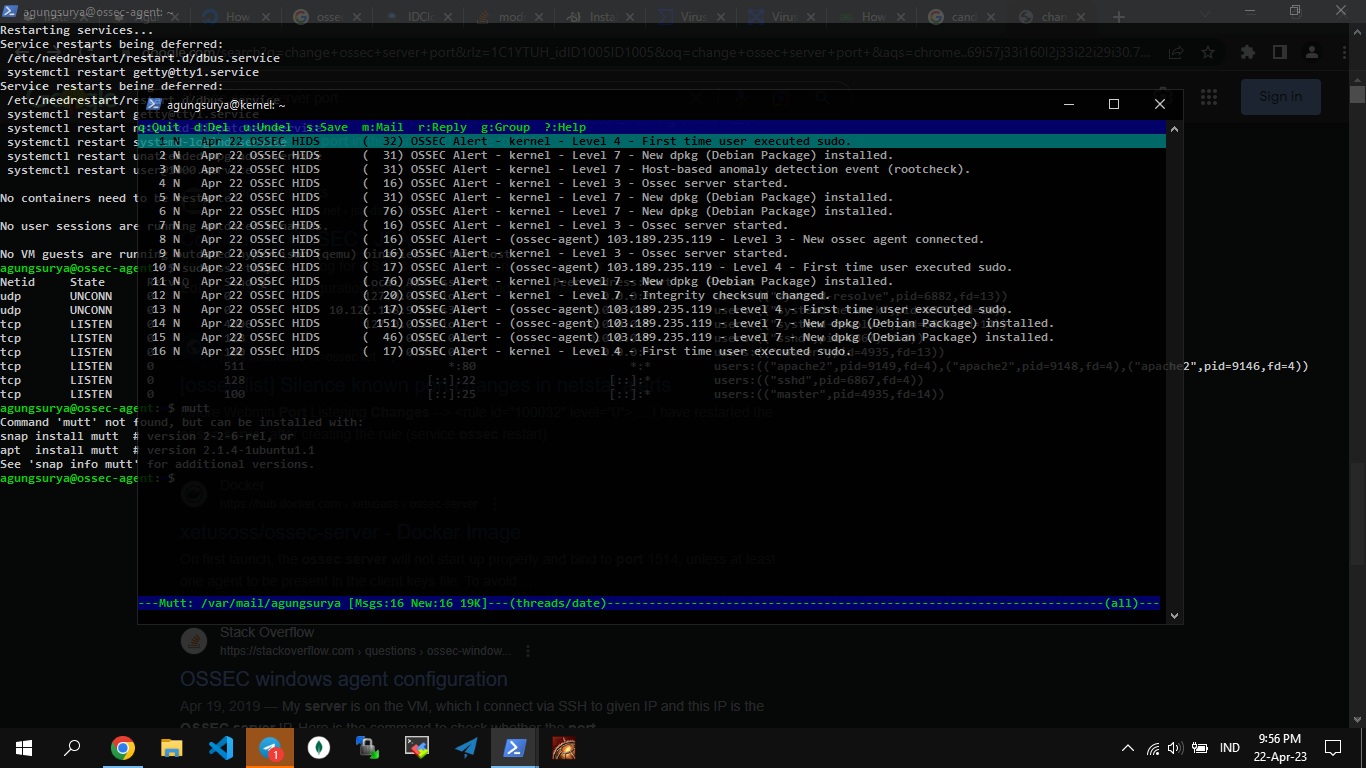Open the Windows Start menu
Screen dimensions: 1366x768
[x=23, y=747]
